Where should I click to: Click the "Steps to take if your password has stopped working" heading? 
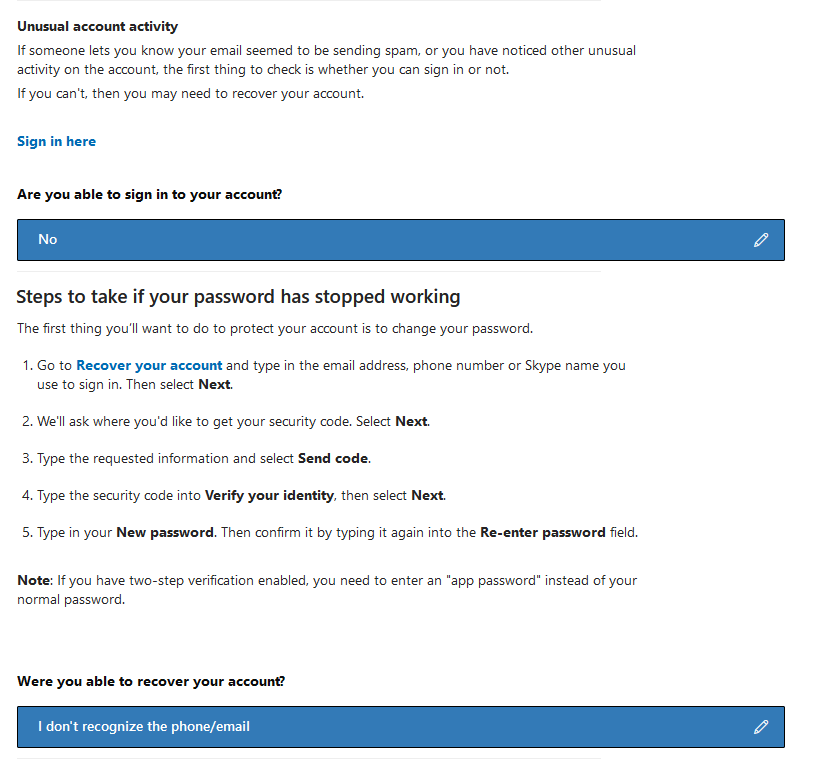pyautogui.click(x=238, y=297)
